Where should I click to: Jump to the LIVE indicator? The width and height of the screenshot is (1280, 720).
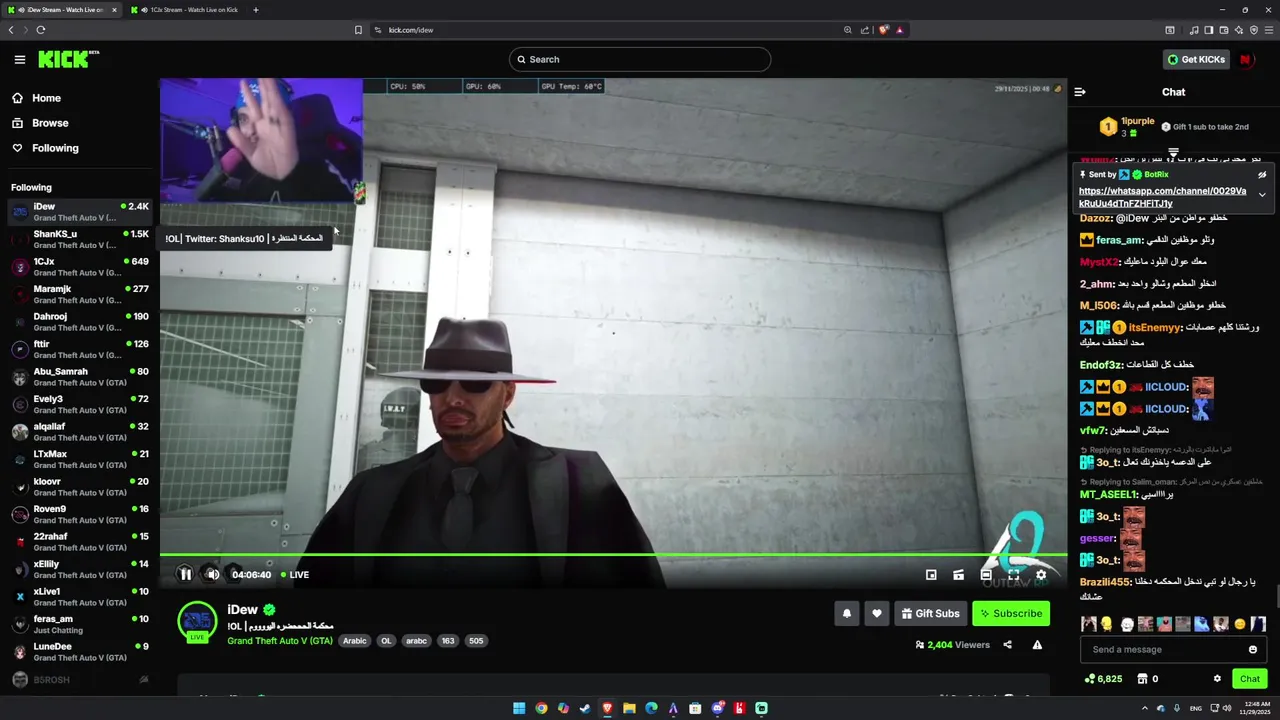295,575
